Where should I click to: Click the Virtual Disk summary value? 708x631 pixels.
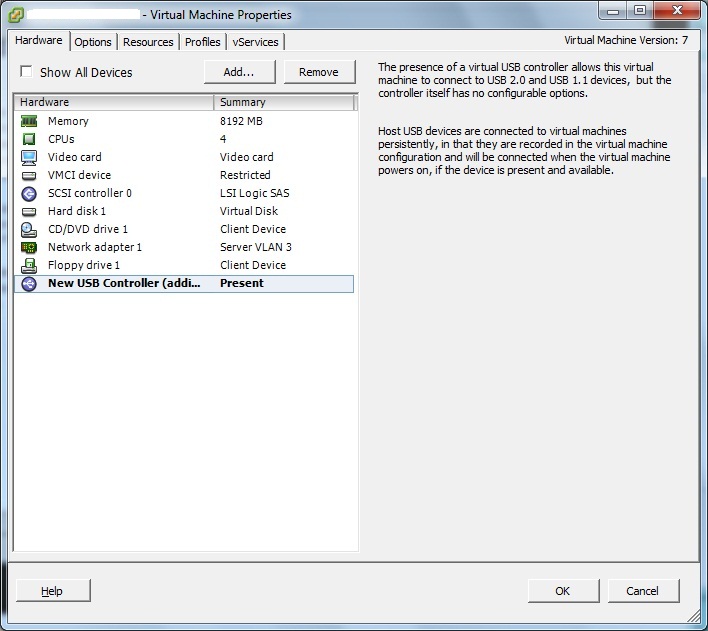[x=249, y=211]
